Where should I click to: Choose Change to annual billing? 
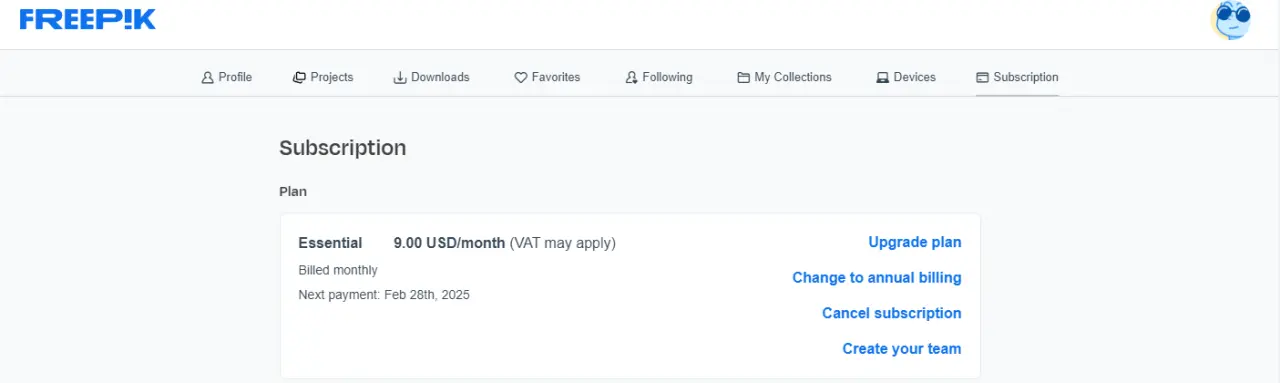coord(877,278)
